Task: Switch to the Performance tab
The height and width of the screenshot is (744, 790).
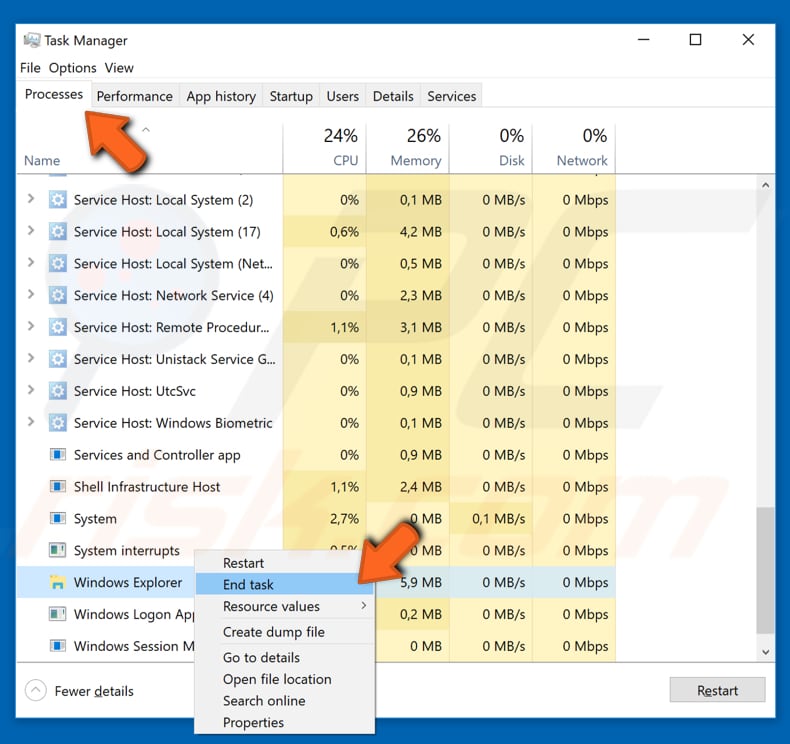Action: tap(135, 96)
